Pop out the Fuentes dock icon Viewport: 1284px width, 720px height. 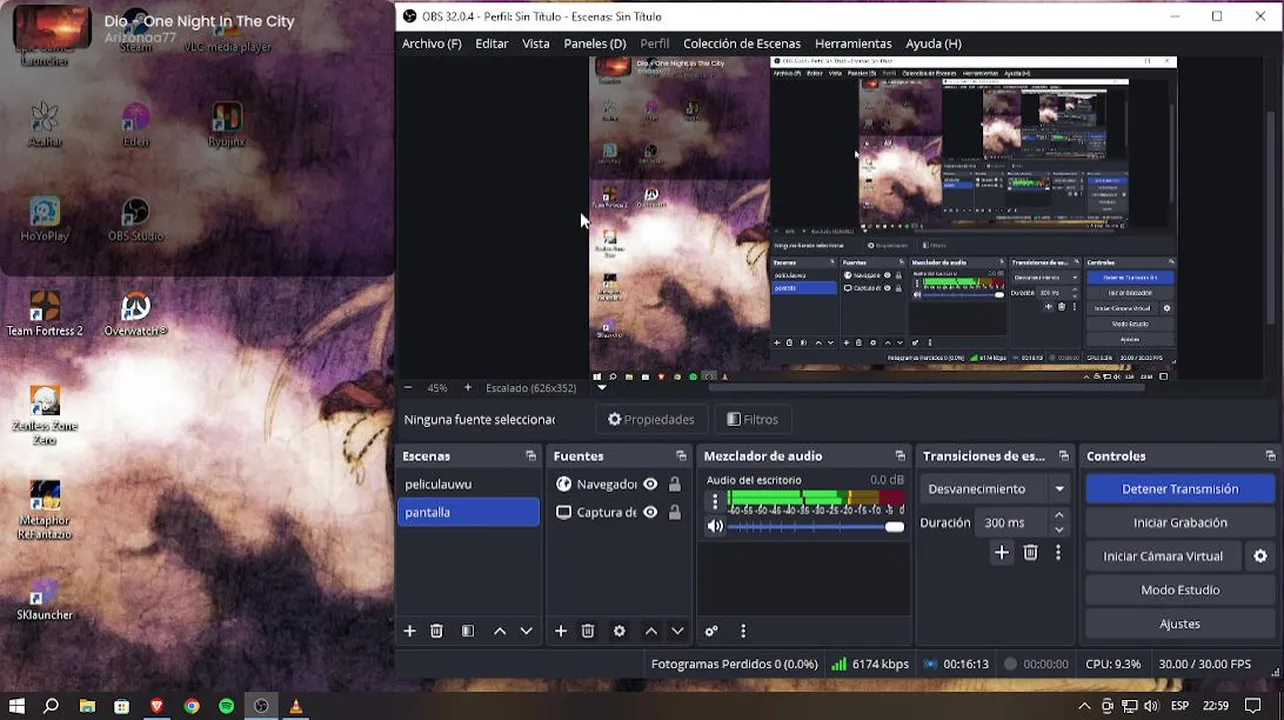(681, 456)
